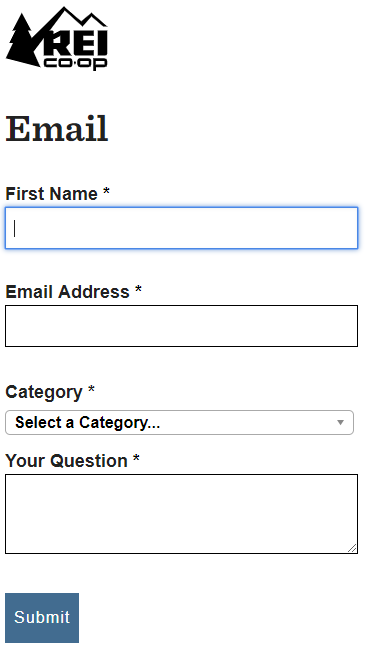This screenshot has width=371, height=650.
Task: Click the Email Address label
Action: click(x=67, y=292)
